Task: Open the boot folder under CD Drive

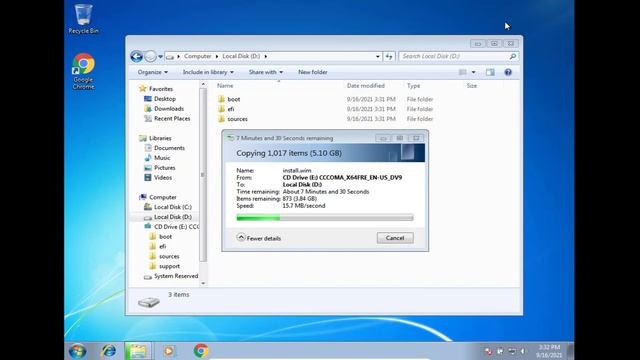Action: pos(160,237)
